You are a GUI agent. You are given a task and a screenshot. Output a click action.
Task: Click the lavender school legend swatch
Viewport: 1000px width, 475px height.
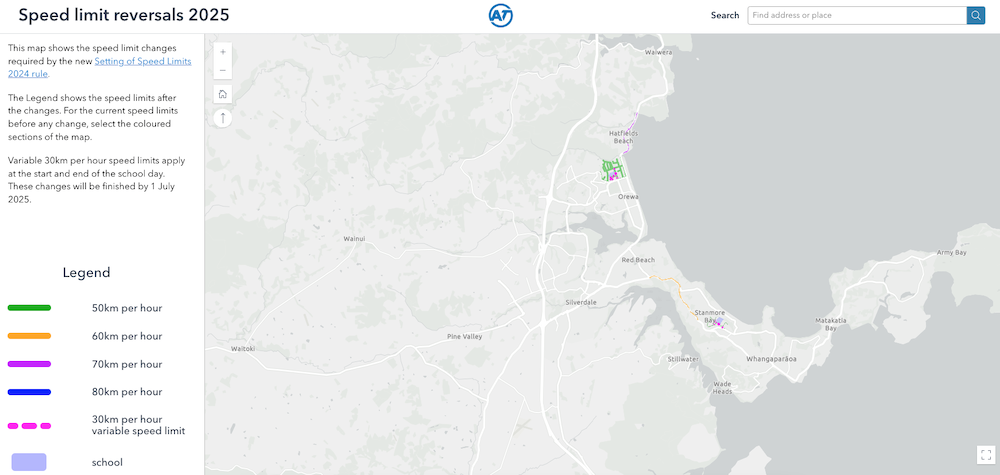[29, 462]
